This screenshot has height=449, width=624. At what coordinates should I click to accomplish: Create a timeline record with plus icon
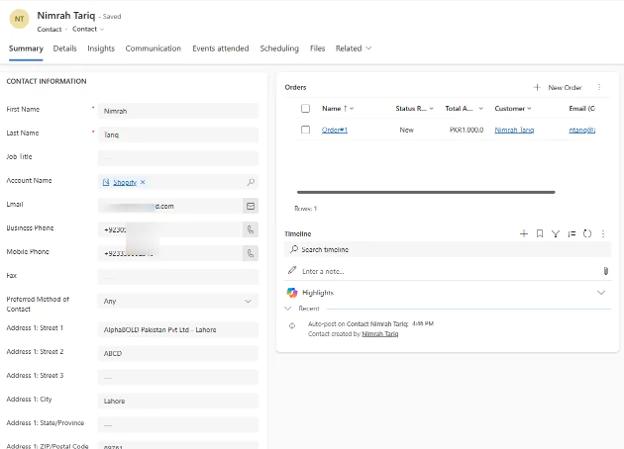click(524, 234)
